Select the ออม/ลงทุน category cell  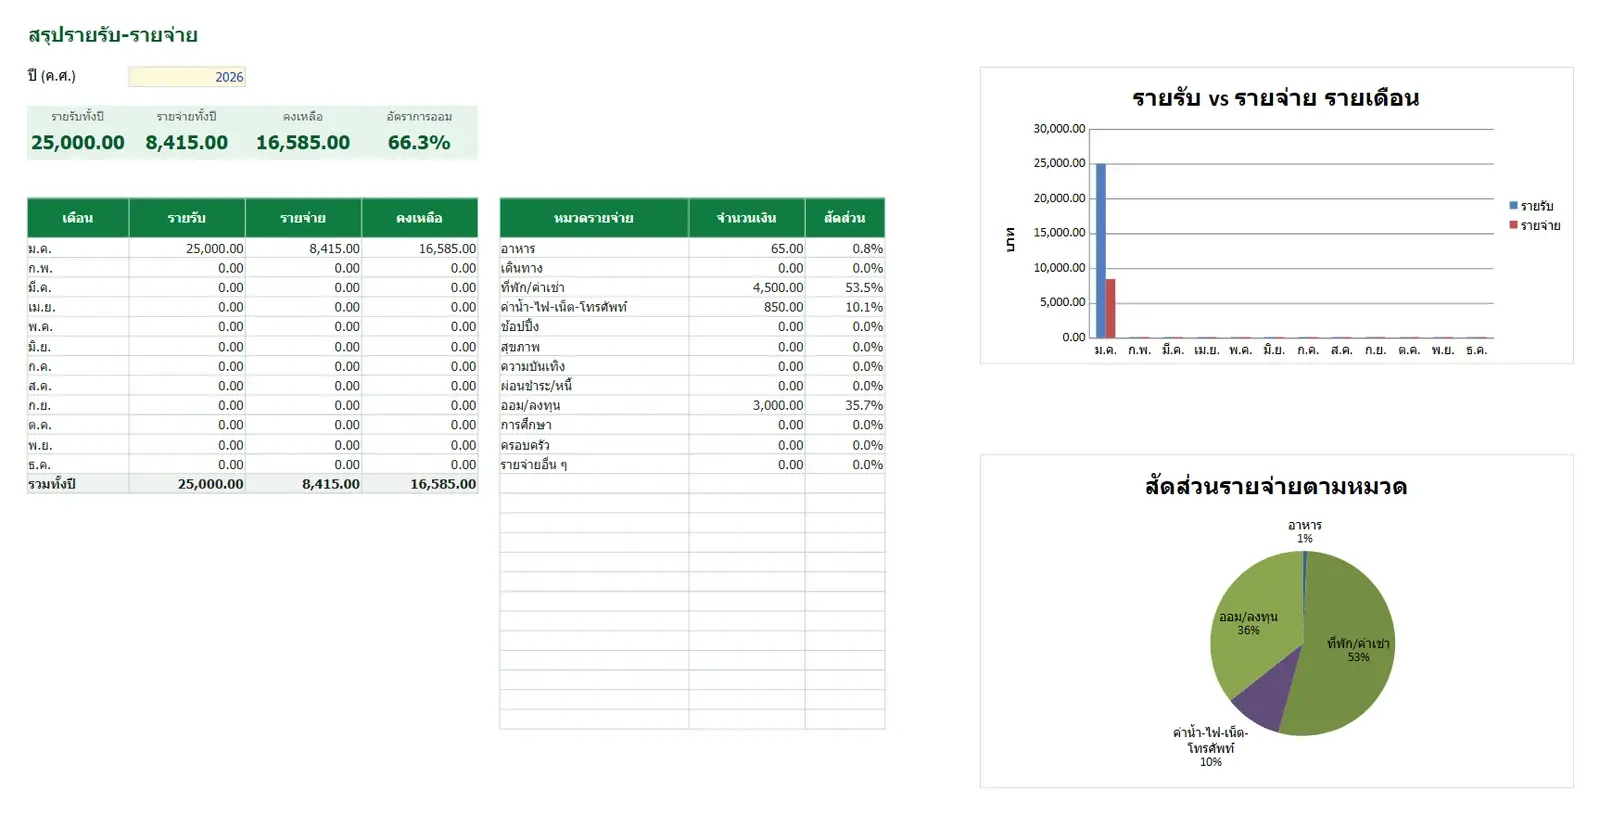(594, 405)
